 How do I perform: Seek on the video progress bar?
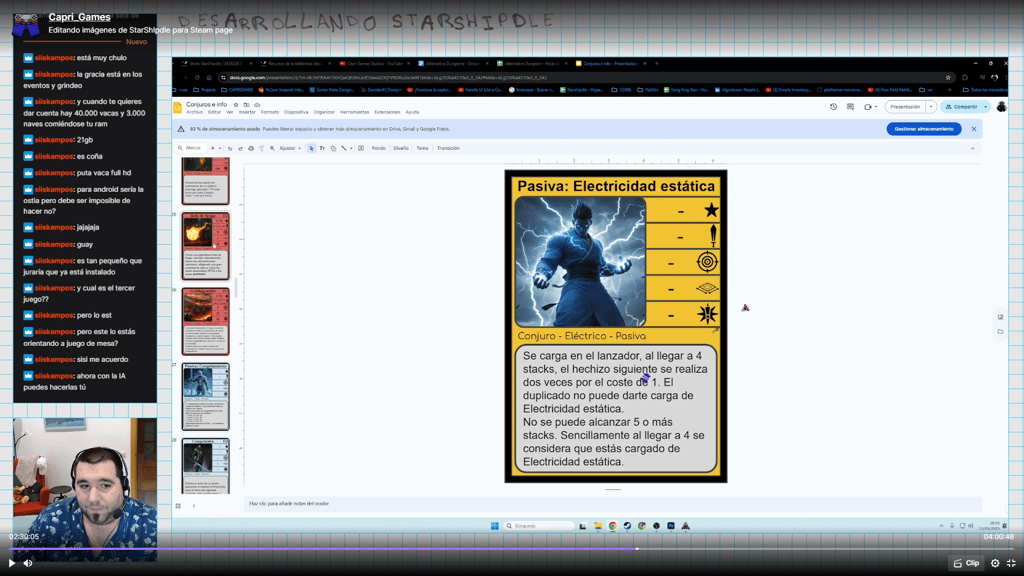click(512, 549)
